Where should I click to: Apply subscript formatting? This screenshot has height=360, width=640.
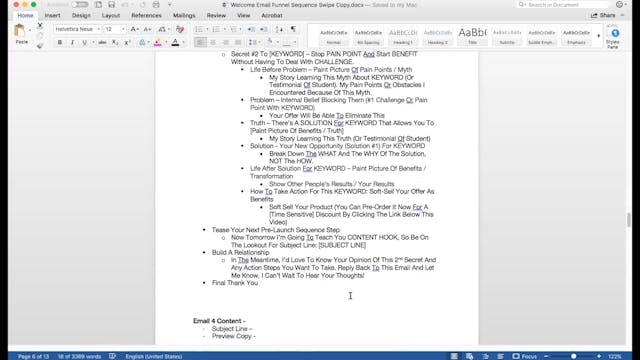click(x=115, y=42)
